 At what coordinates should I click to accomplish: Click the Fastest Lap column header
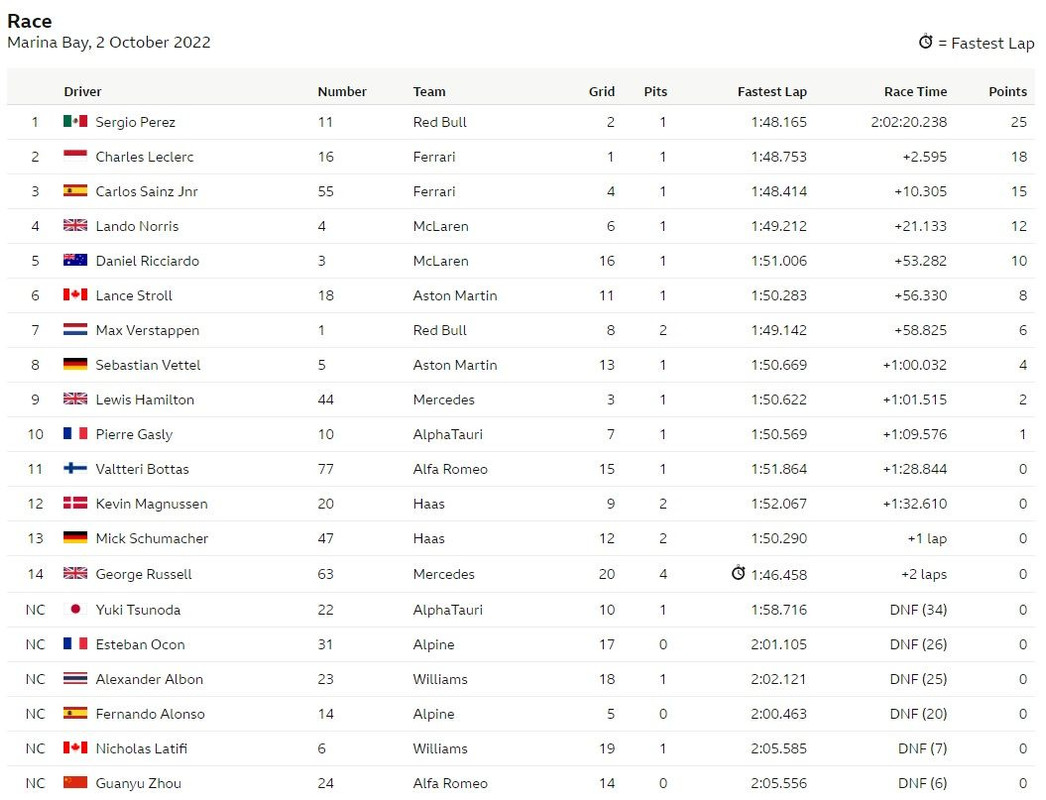coord(772,91)
